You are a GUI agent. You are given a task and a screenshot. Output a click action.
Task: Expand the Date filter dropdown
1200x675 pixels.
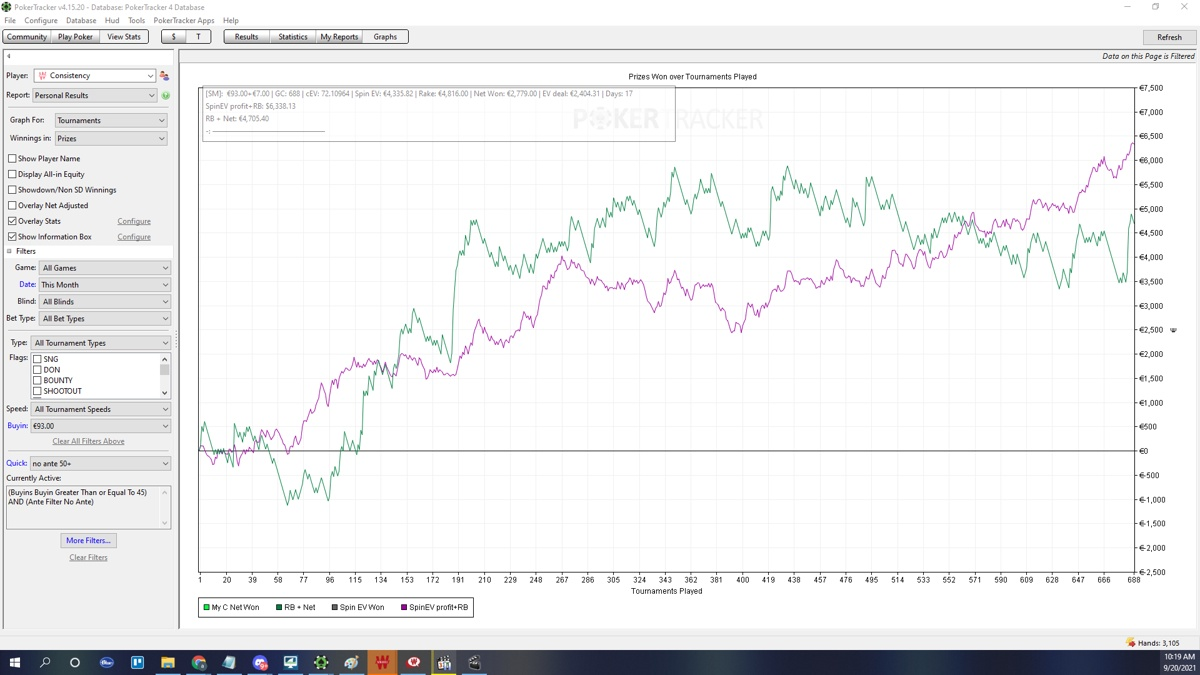pyautogui.click(x=104, y=285)
